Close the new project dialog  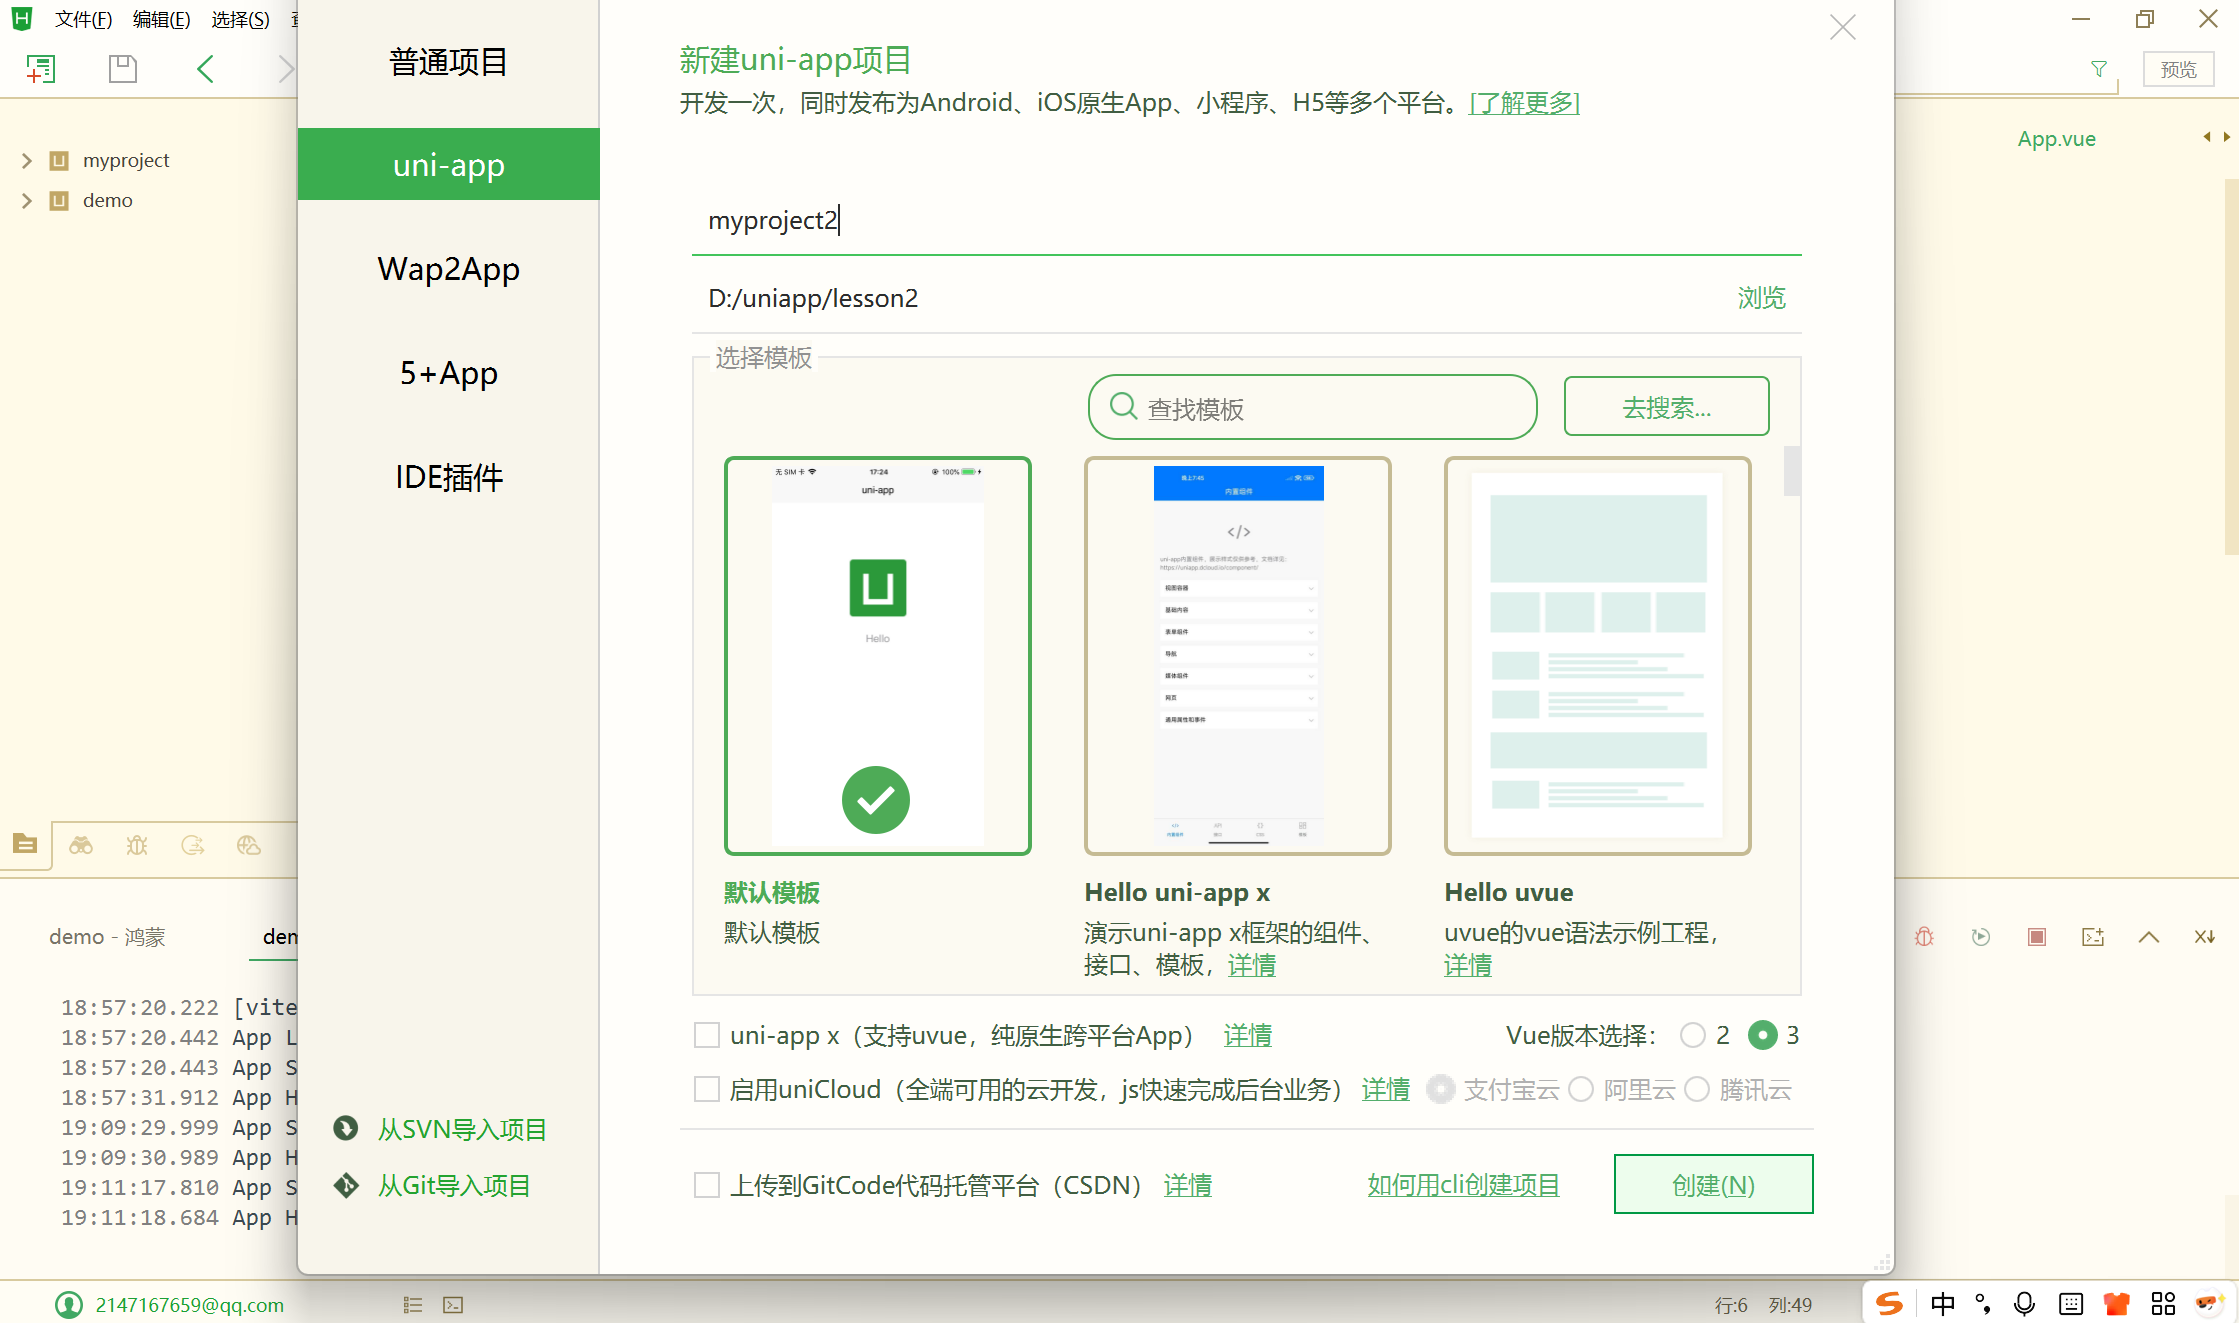pos(1843,27)
